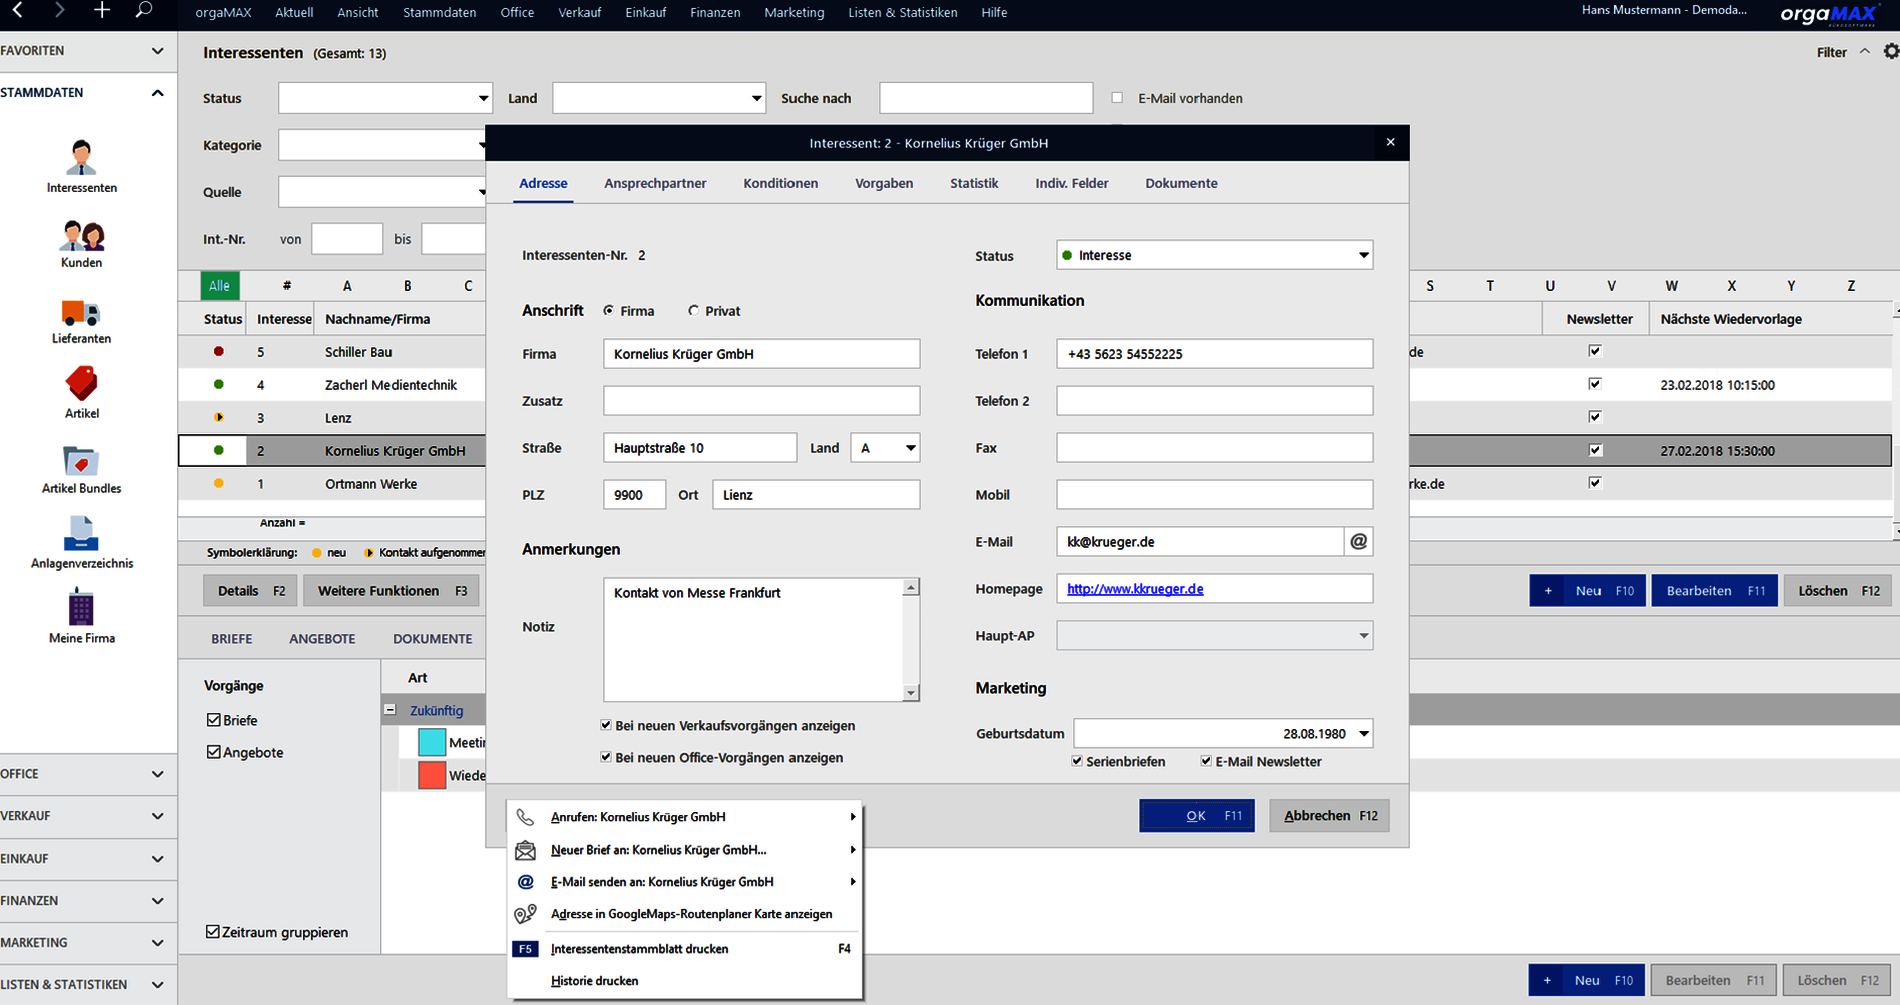Image resolution: width=1900 pixels, height=1005 pixels.
Task: Enable the E-Mail vorhanden filter checkbox
Action: tap(1117, 98)
